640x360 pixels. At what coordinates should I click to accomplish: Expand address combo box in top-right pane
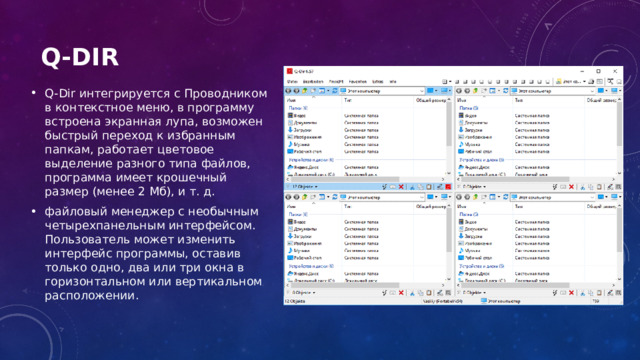click(592, 91)
